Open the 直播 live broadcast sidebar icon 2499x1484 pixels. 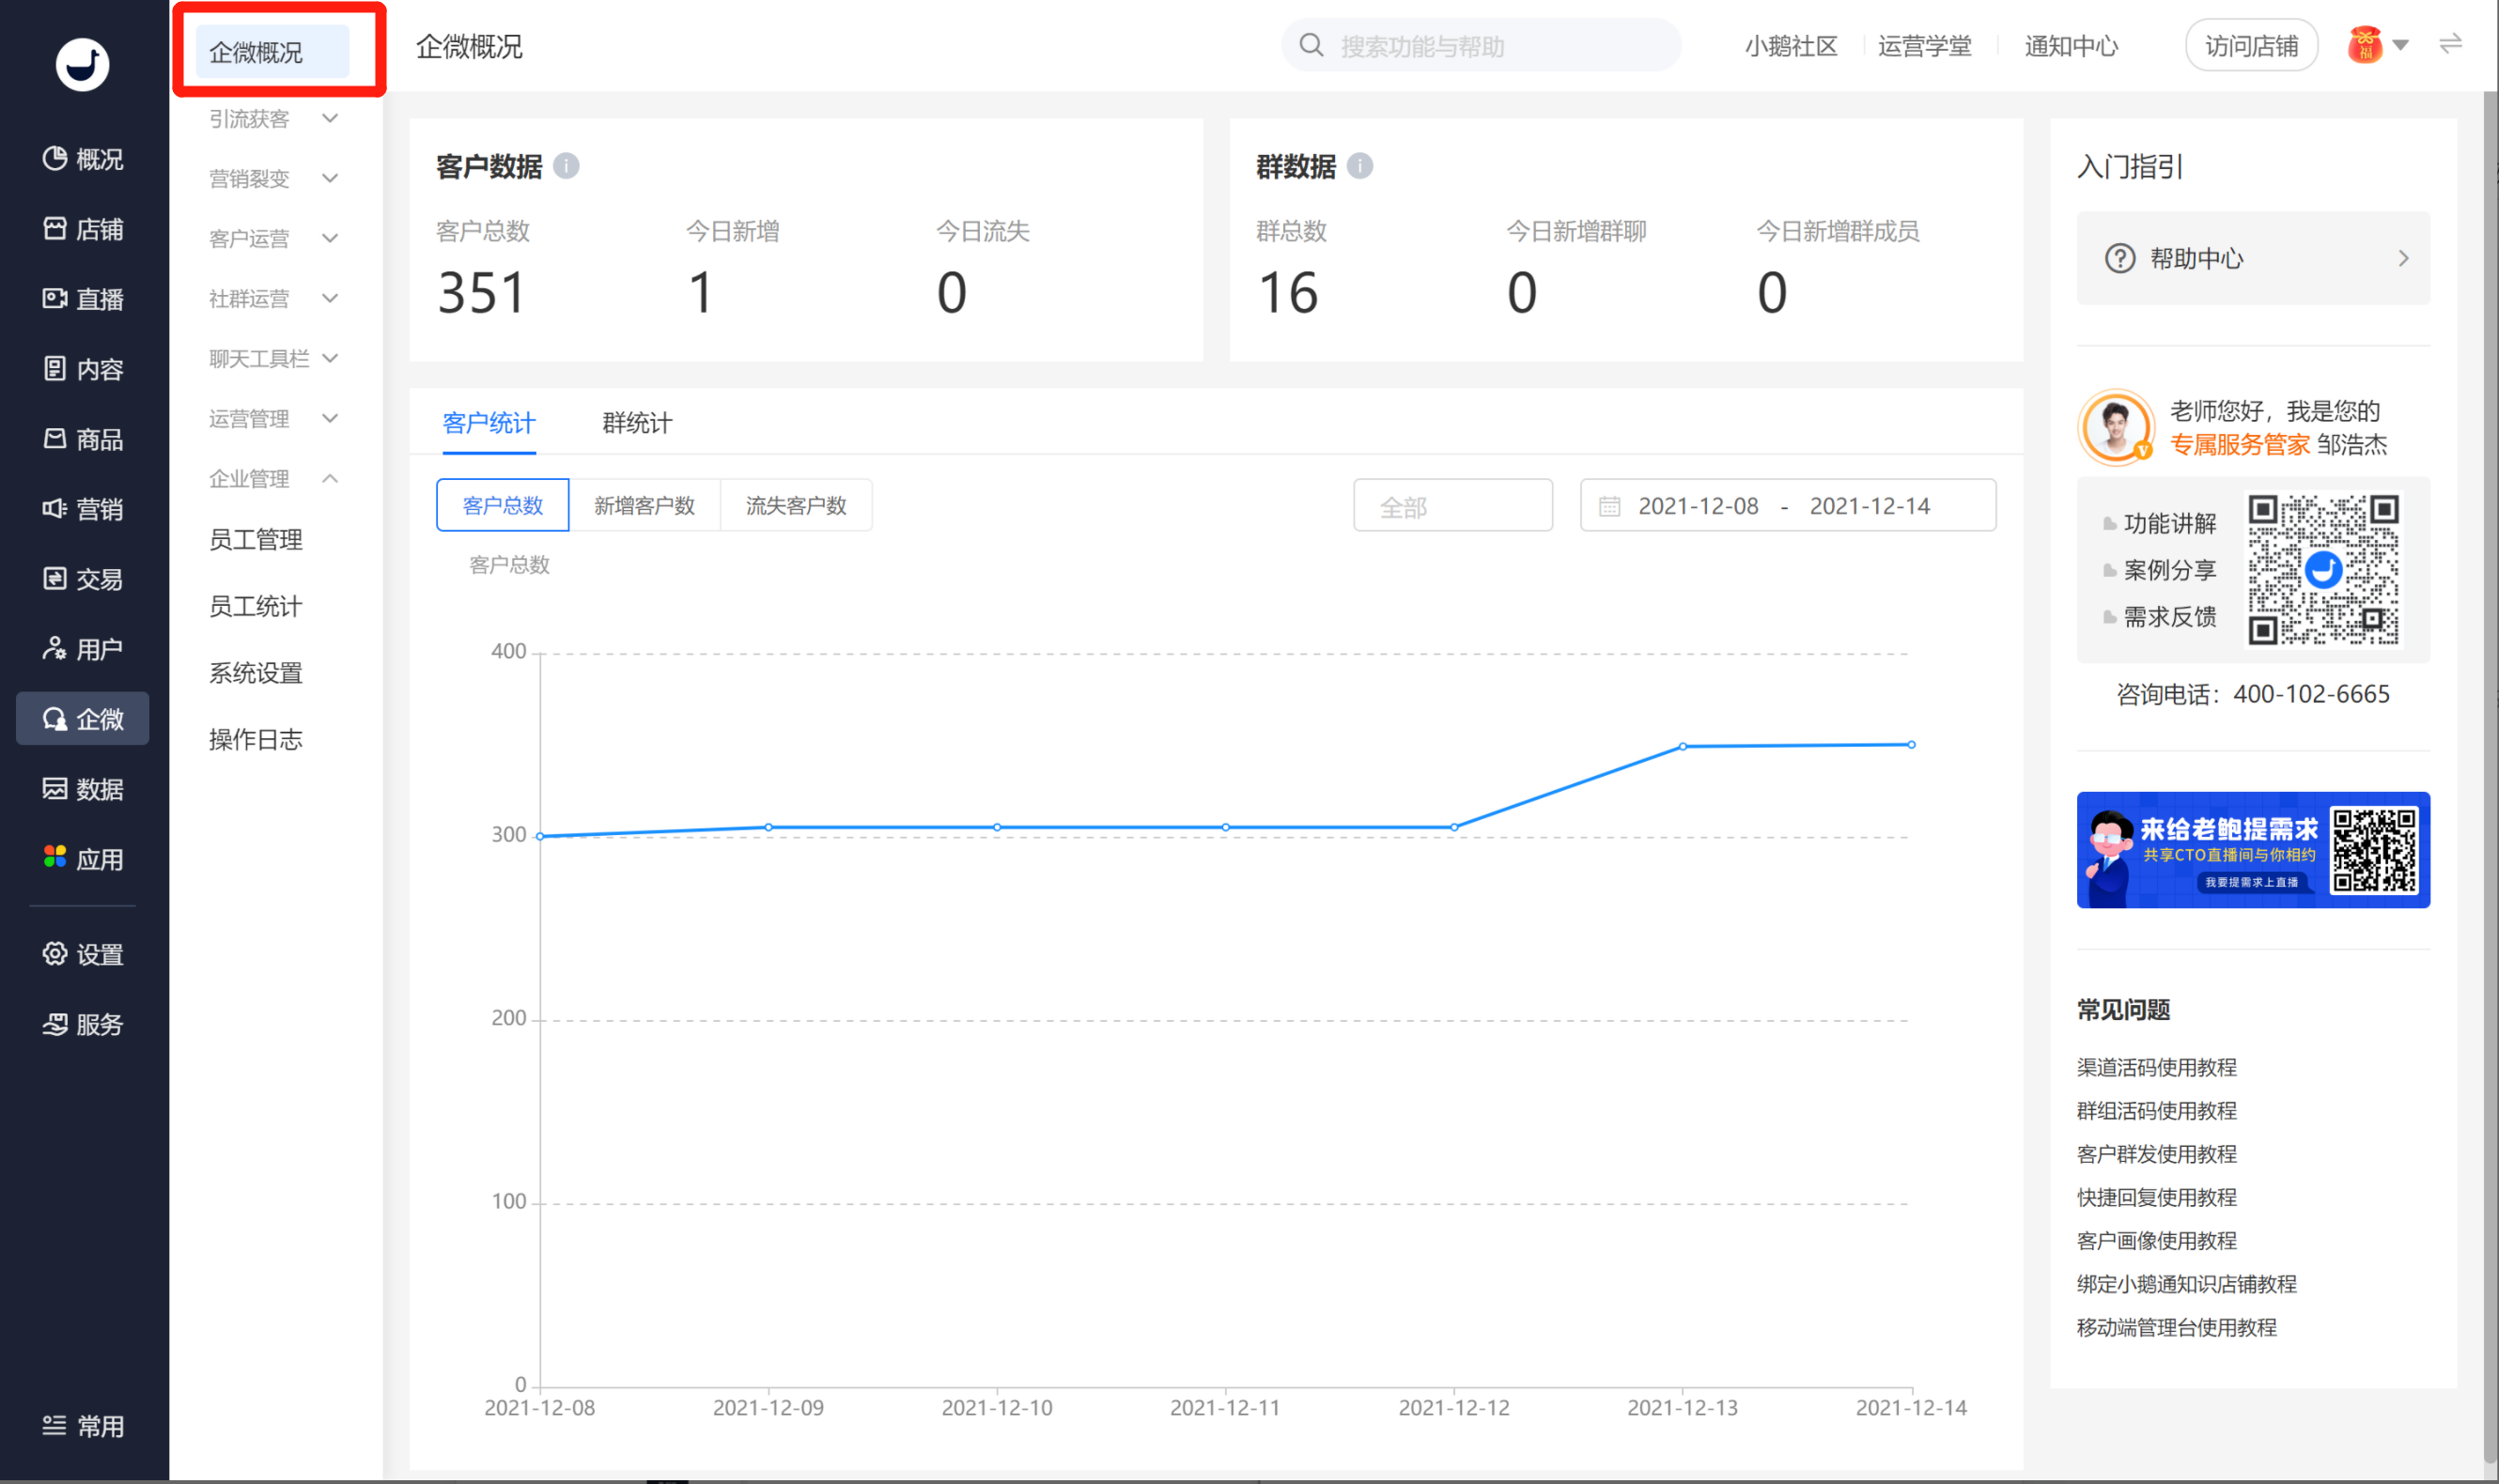click(x=55, y=298)
